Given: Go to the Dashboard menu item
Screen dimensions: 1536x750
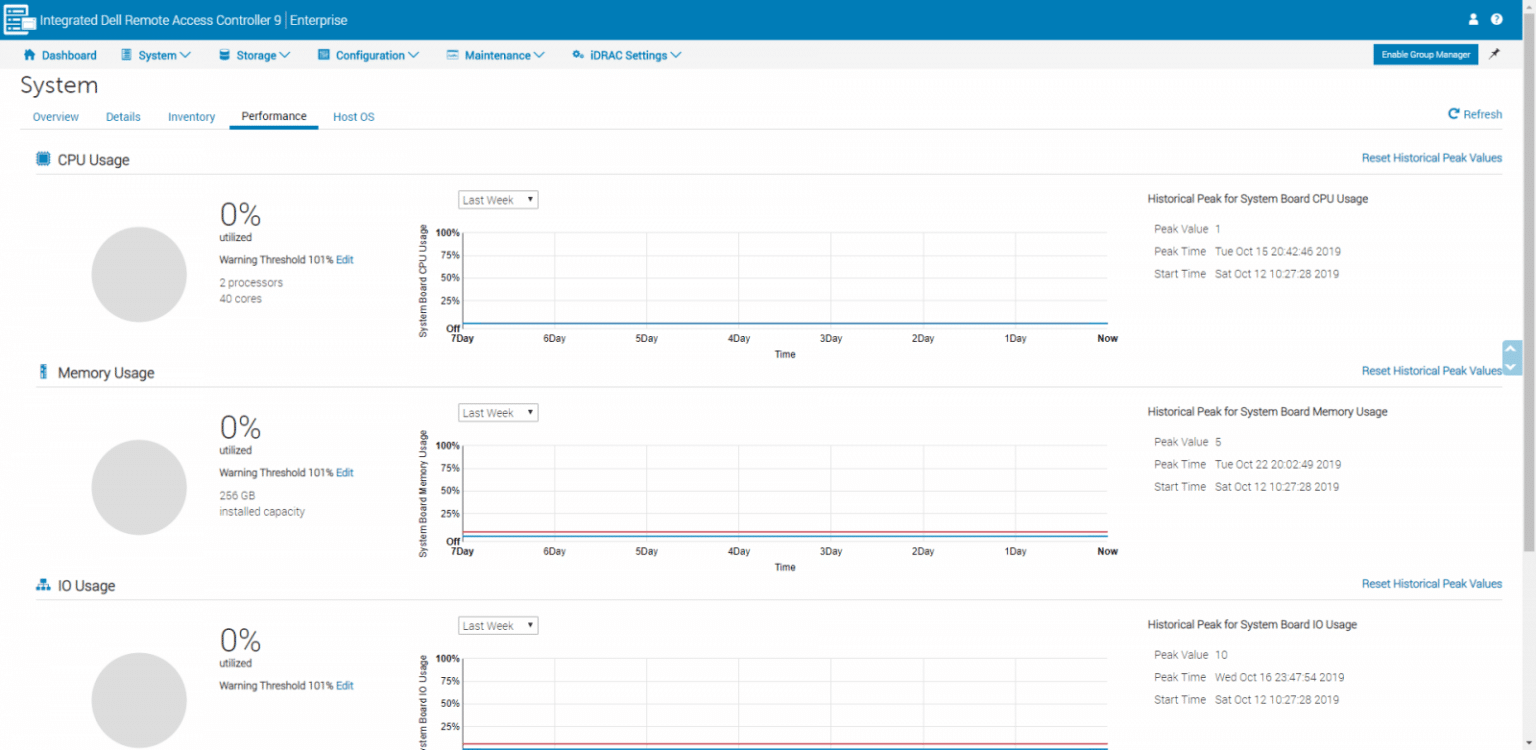Looking at the screenshot, I should click(60, 55).
